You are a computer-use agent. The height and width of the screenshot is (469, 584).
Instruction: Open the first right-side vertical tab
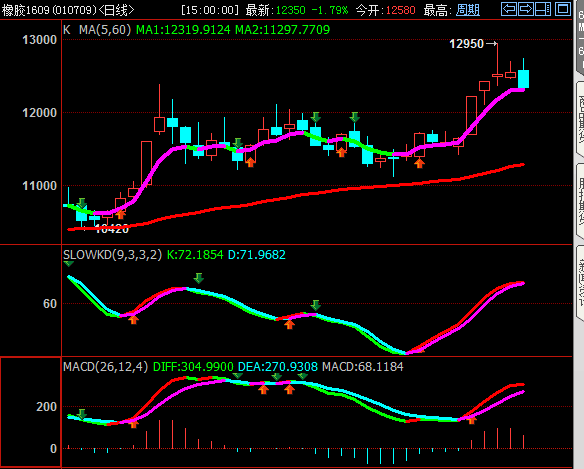click(580, 119)
